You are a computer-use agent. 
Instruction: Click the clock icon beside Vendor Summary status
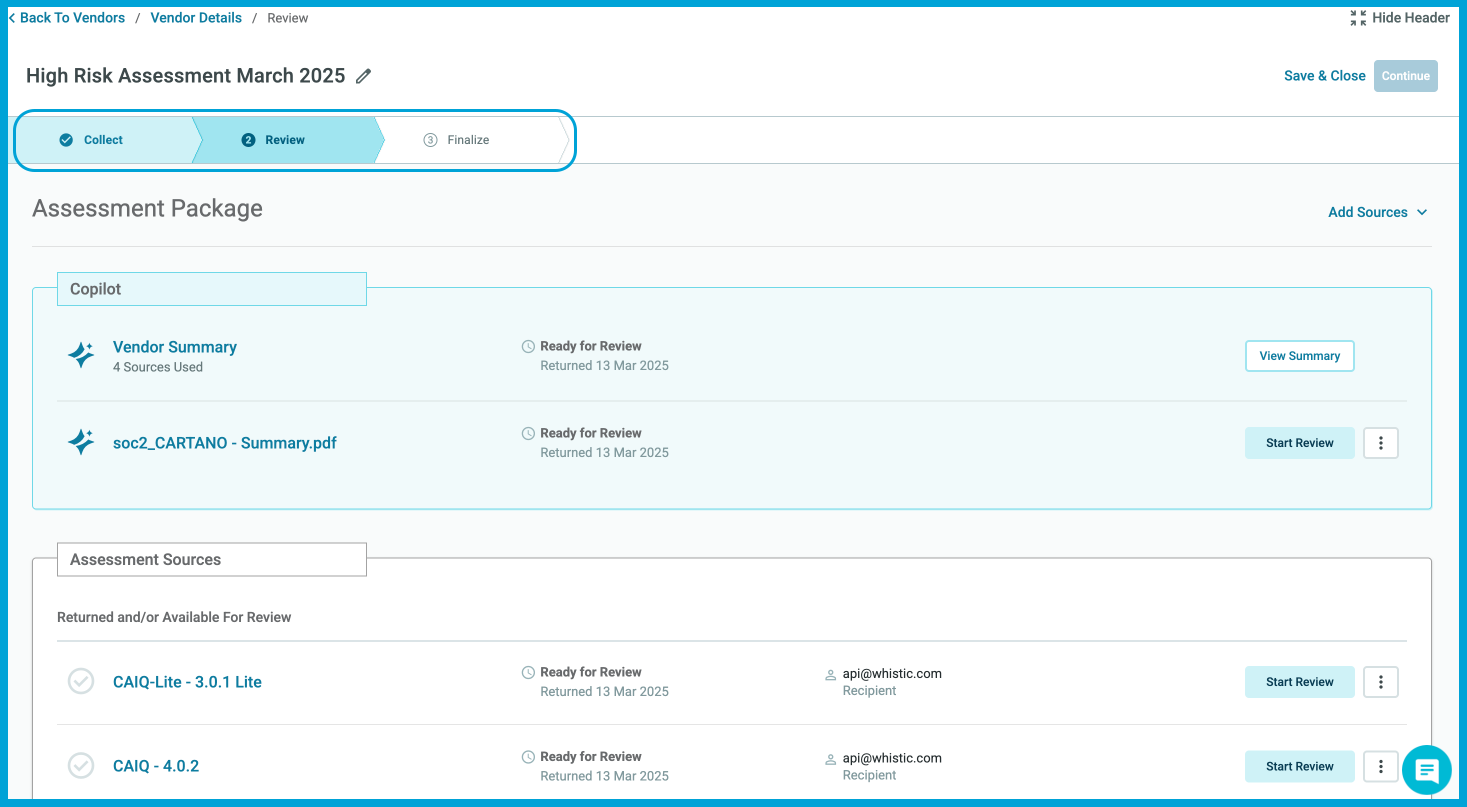tap(528, 345)
